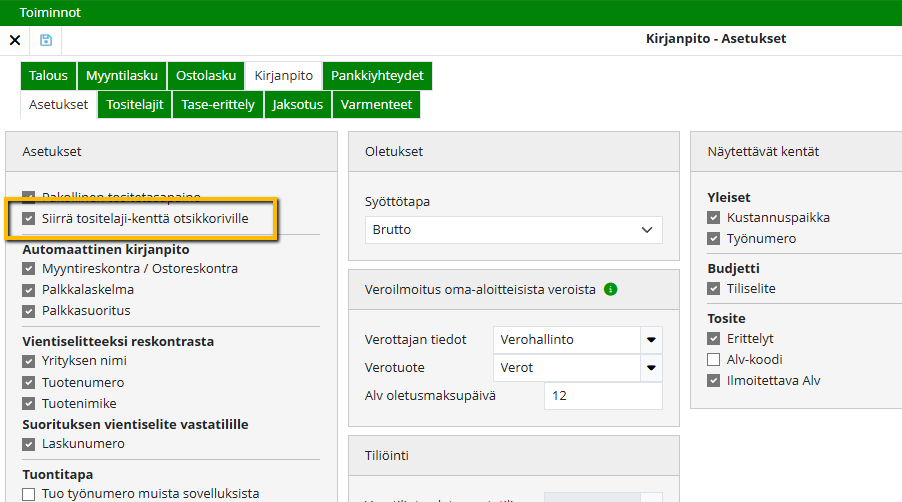Open the Verottajan tiedot dropdown arrow
The width and height of the screenshot is (902, 502).
point(652,340)
